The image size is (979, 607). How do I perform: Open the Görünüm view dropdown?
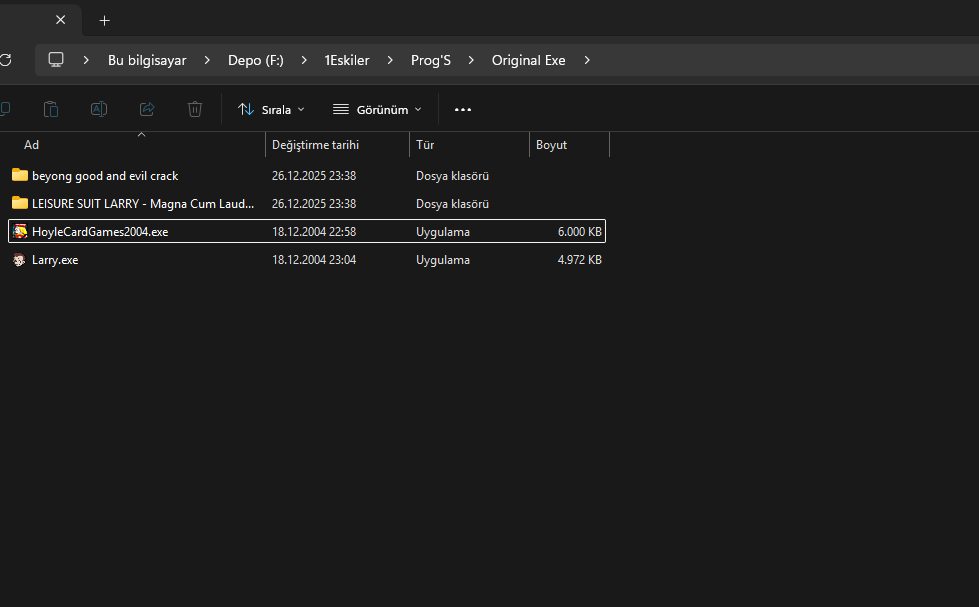pos(377,109)
